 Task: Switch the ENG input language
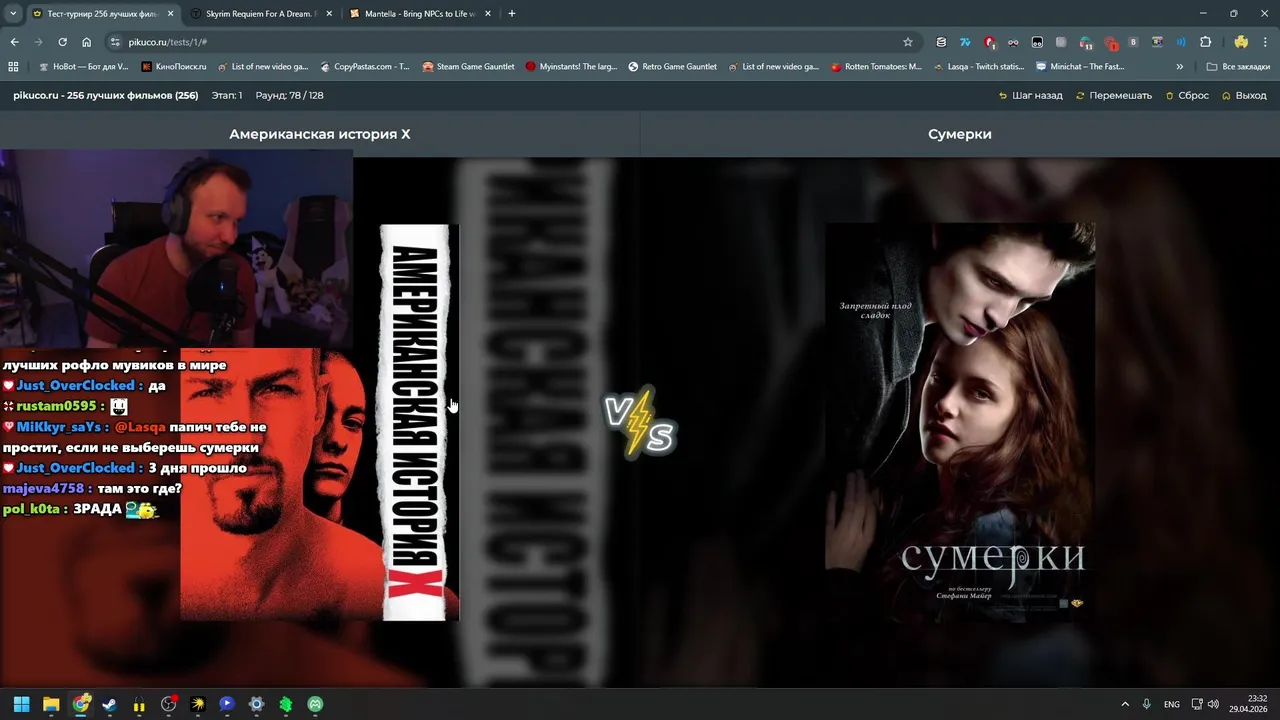click(x=1171, y=704)
